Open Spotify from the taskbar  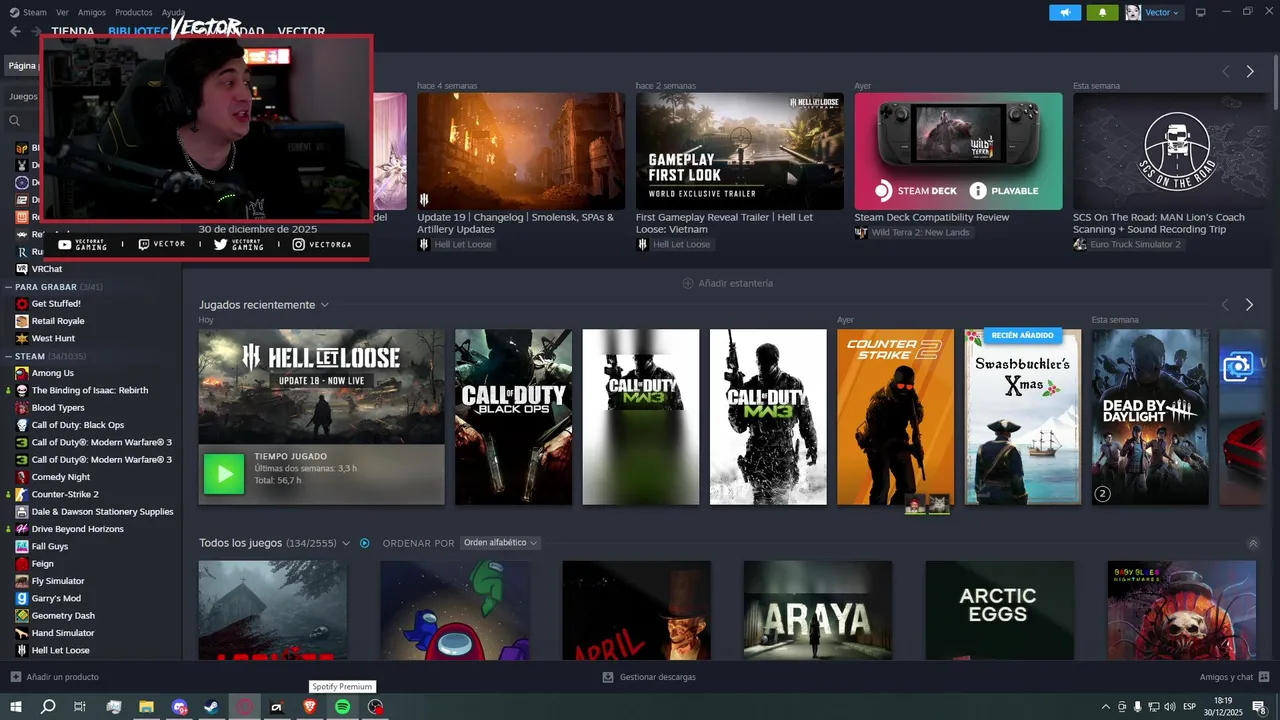pos(343,707)
